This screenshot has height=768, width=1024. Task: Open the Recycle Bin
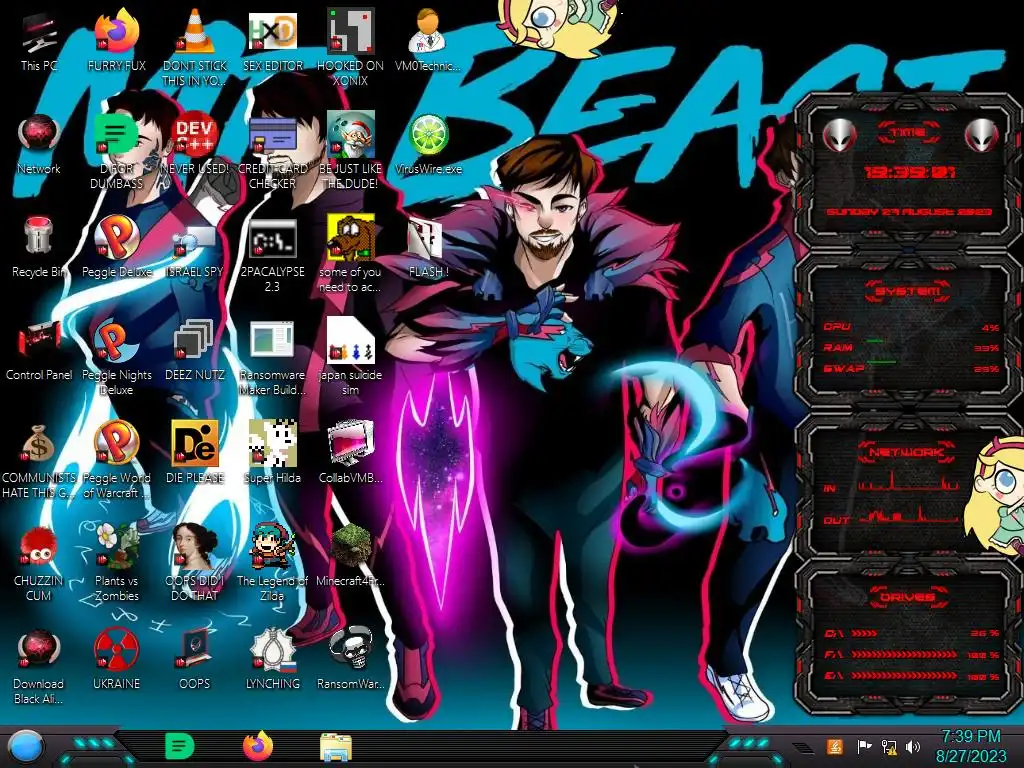[39, 248]
